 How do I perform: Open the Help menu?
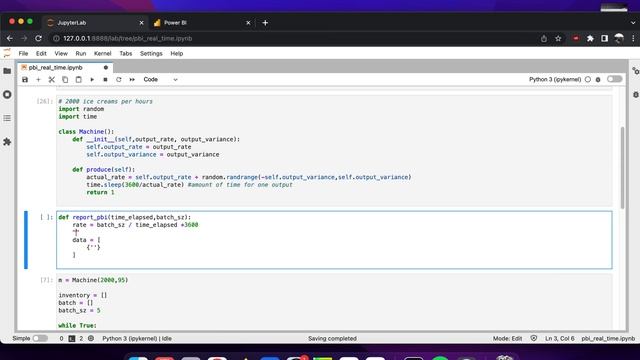pyautogui.click(x=177, y=53)
